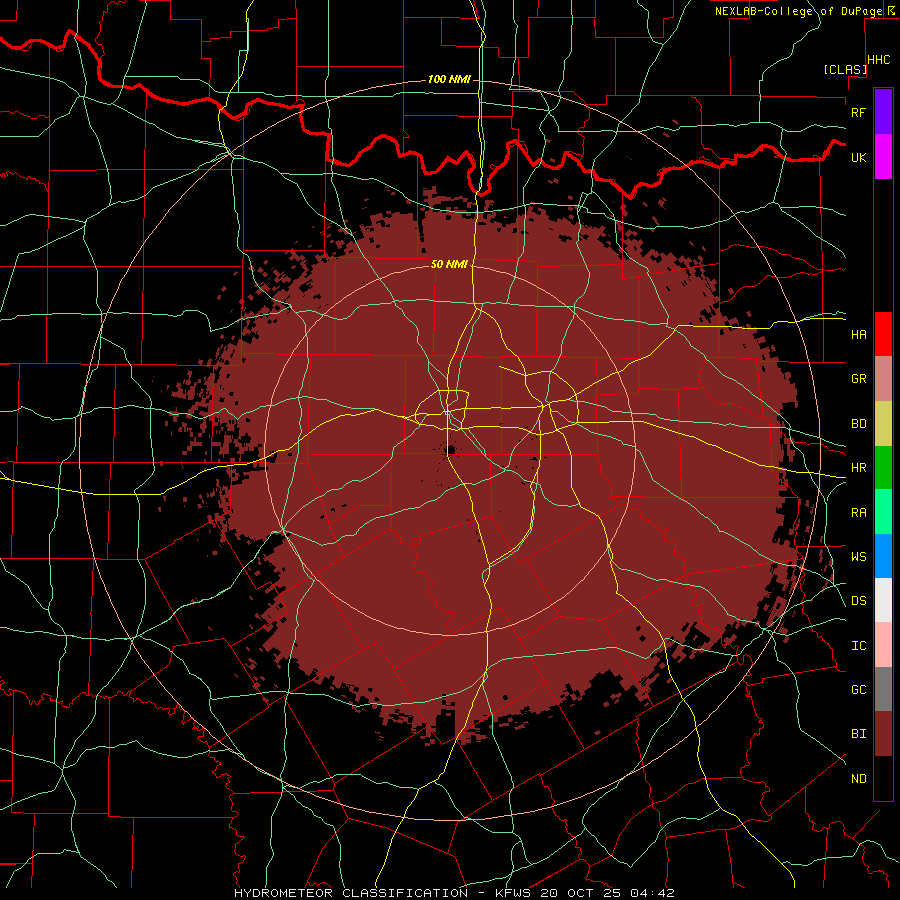Click the 04:42 timestamp

pyautogui.click(x=652, y=893)
